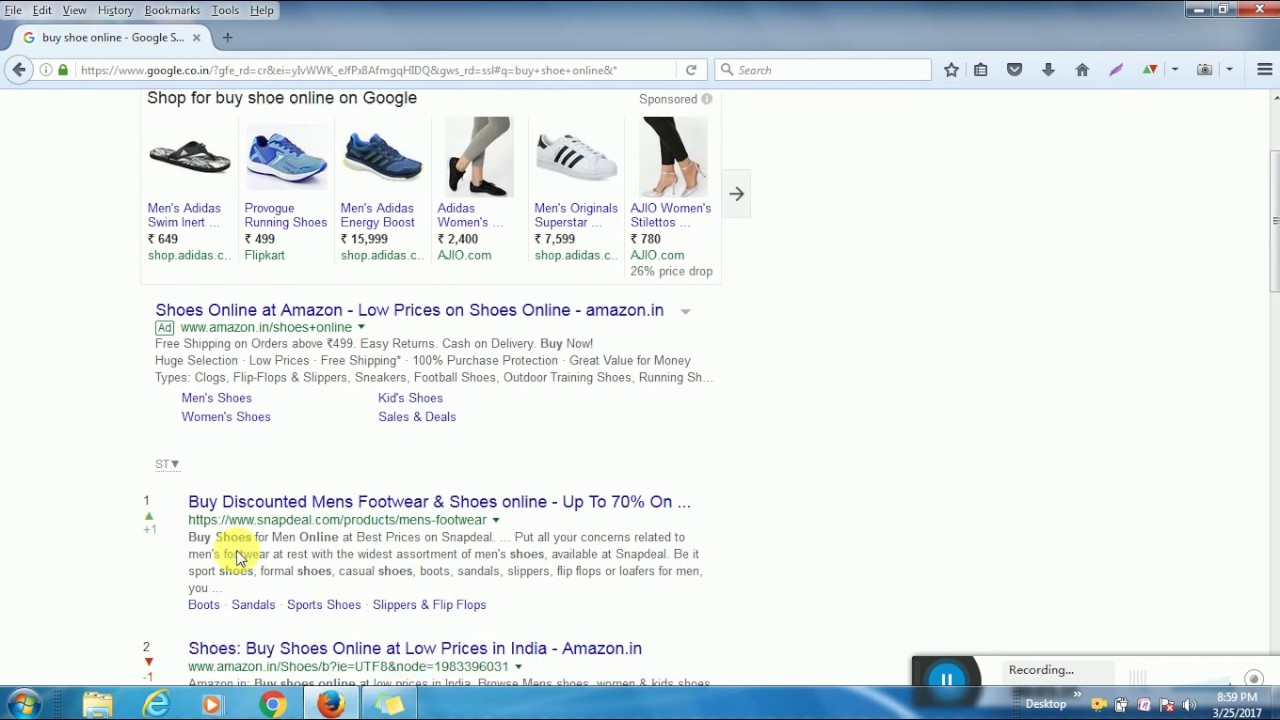Expand arrow next to amazon.in/shoes+online URL
1280x720 pixels.
pyautogui.click(x=361, y=327)
